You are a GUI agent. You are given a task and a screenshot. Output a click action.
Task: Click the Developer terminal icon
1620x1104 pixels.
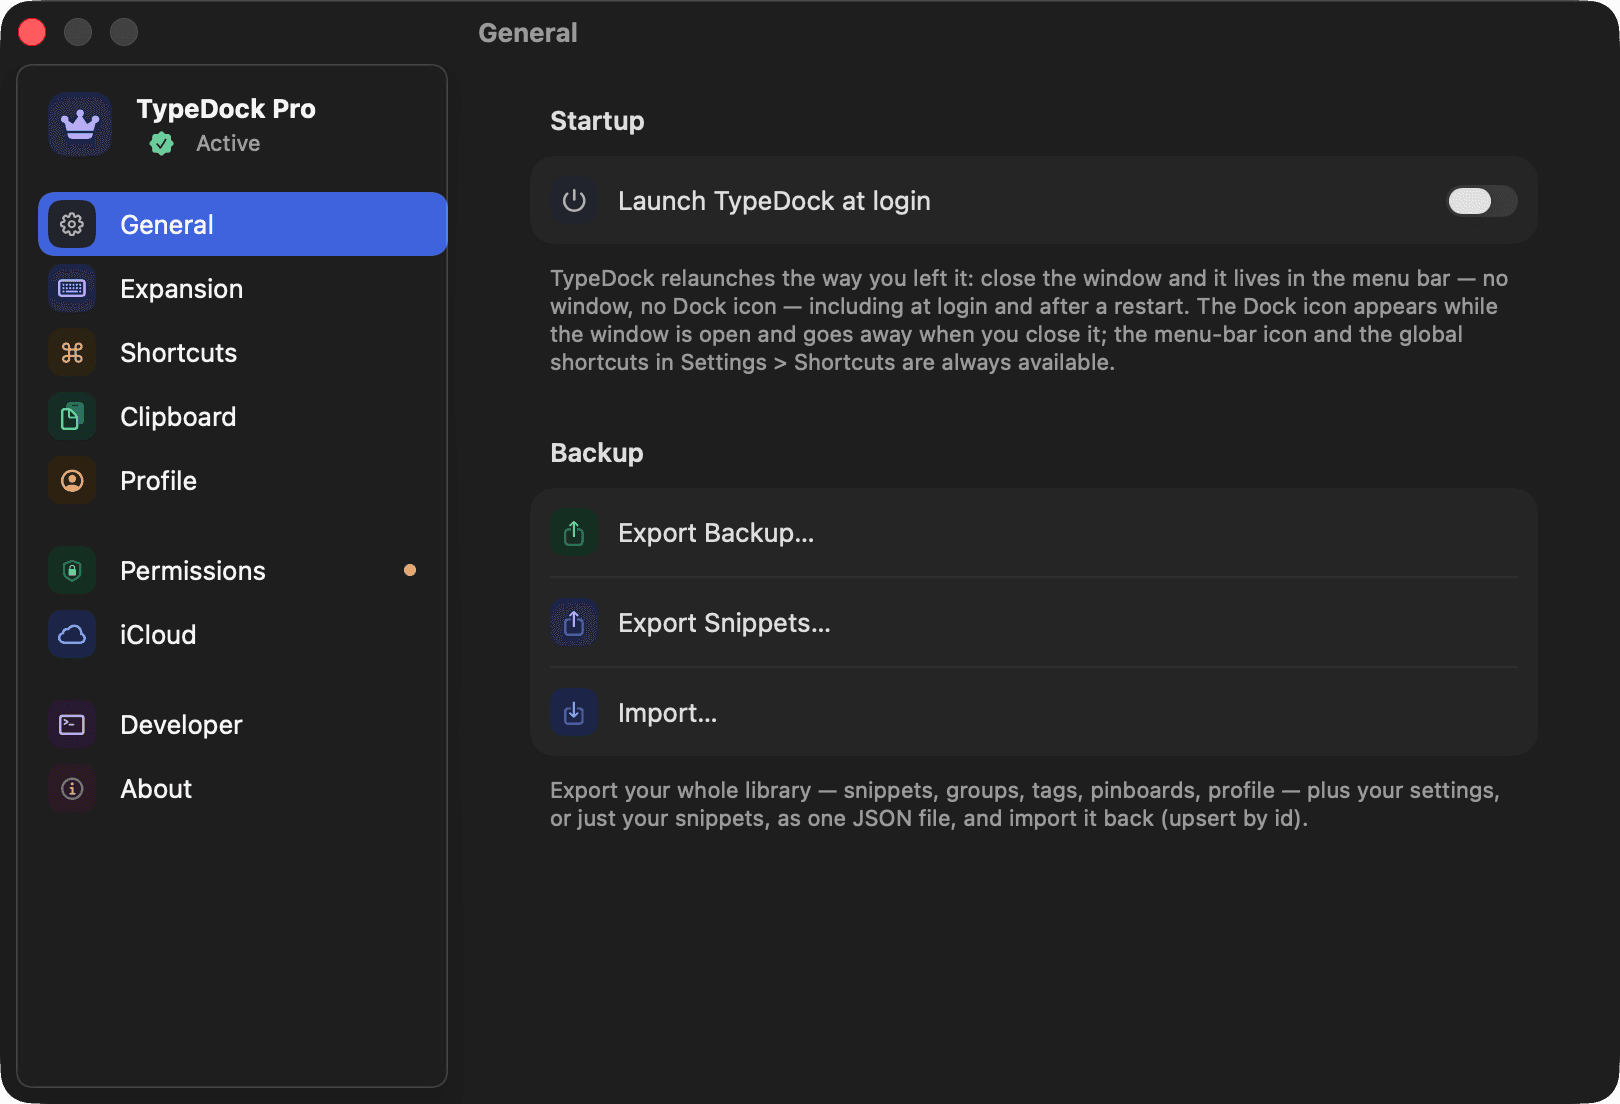(x=72, y=724)
